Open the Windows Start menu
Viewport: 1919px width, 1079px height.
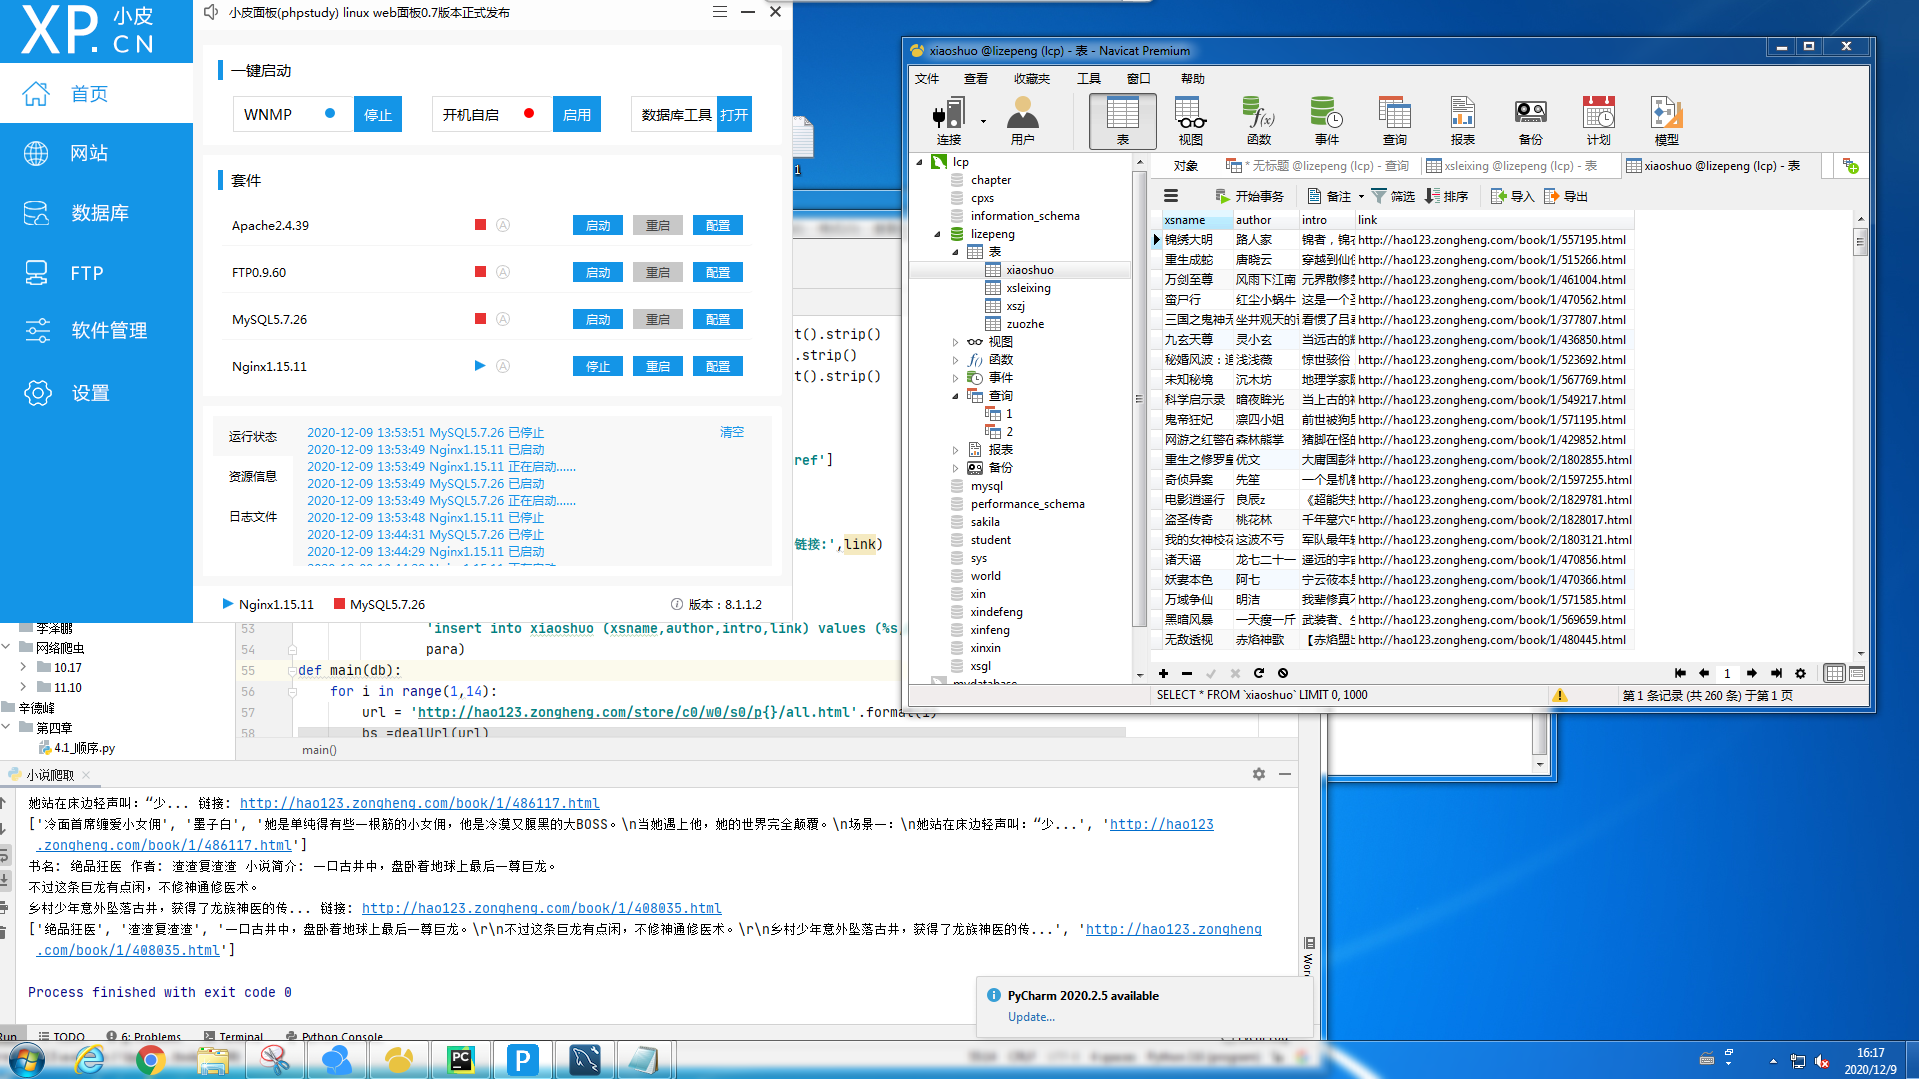pos(27,1060)
